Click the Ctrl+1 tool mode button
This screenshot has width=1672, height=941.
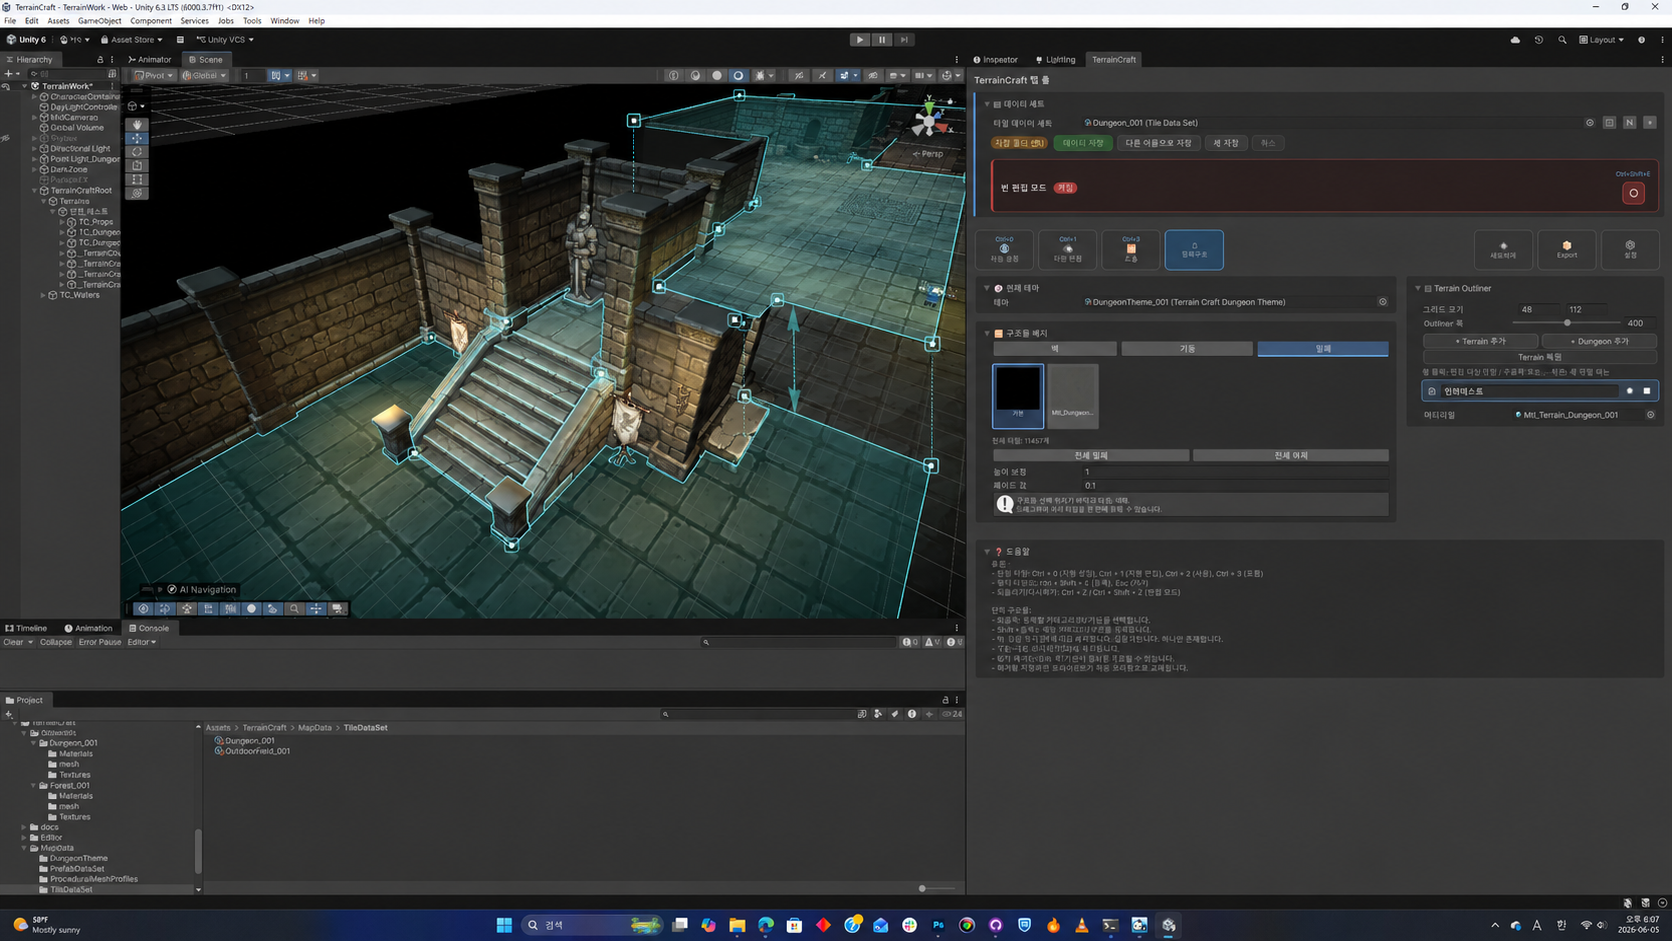[1068, 250]
